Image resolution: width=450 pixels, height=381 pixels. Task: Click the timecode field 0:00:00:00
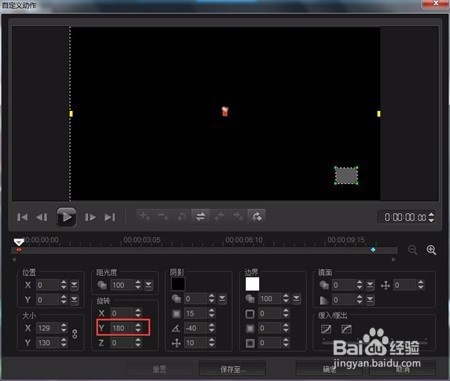coord(405,218)
